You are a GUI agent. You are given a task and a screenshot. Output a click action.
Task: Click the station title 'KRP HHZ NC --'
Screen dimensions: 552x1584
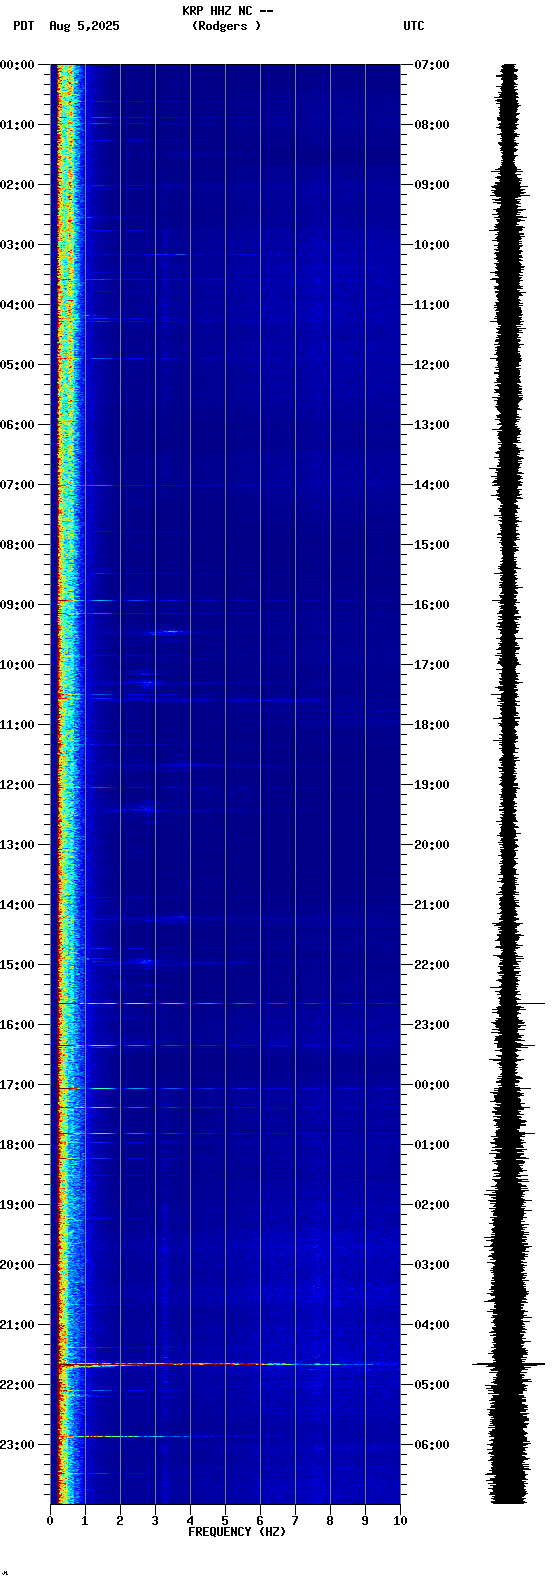click(x=227, y=11)
